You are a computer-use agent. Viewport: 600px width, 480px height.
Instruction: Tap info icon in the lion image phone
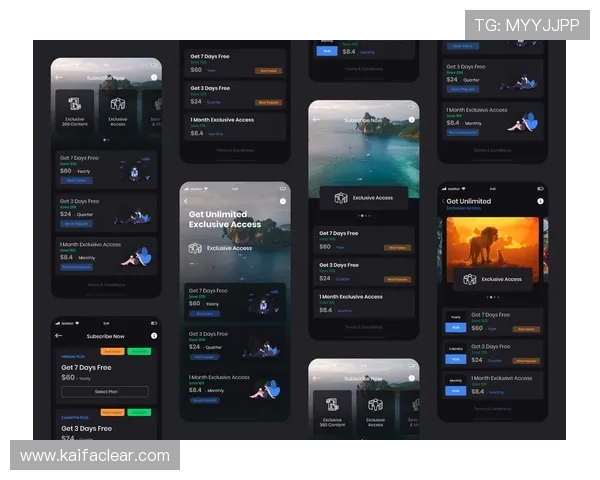[540, 201]
